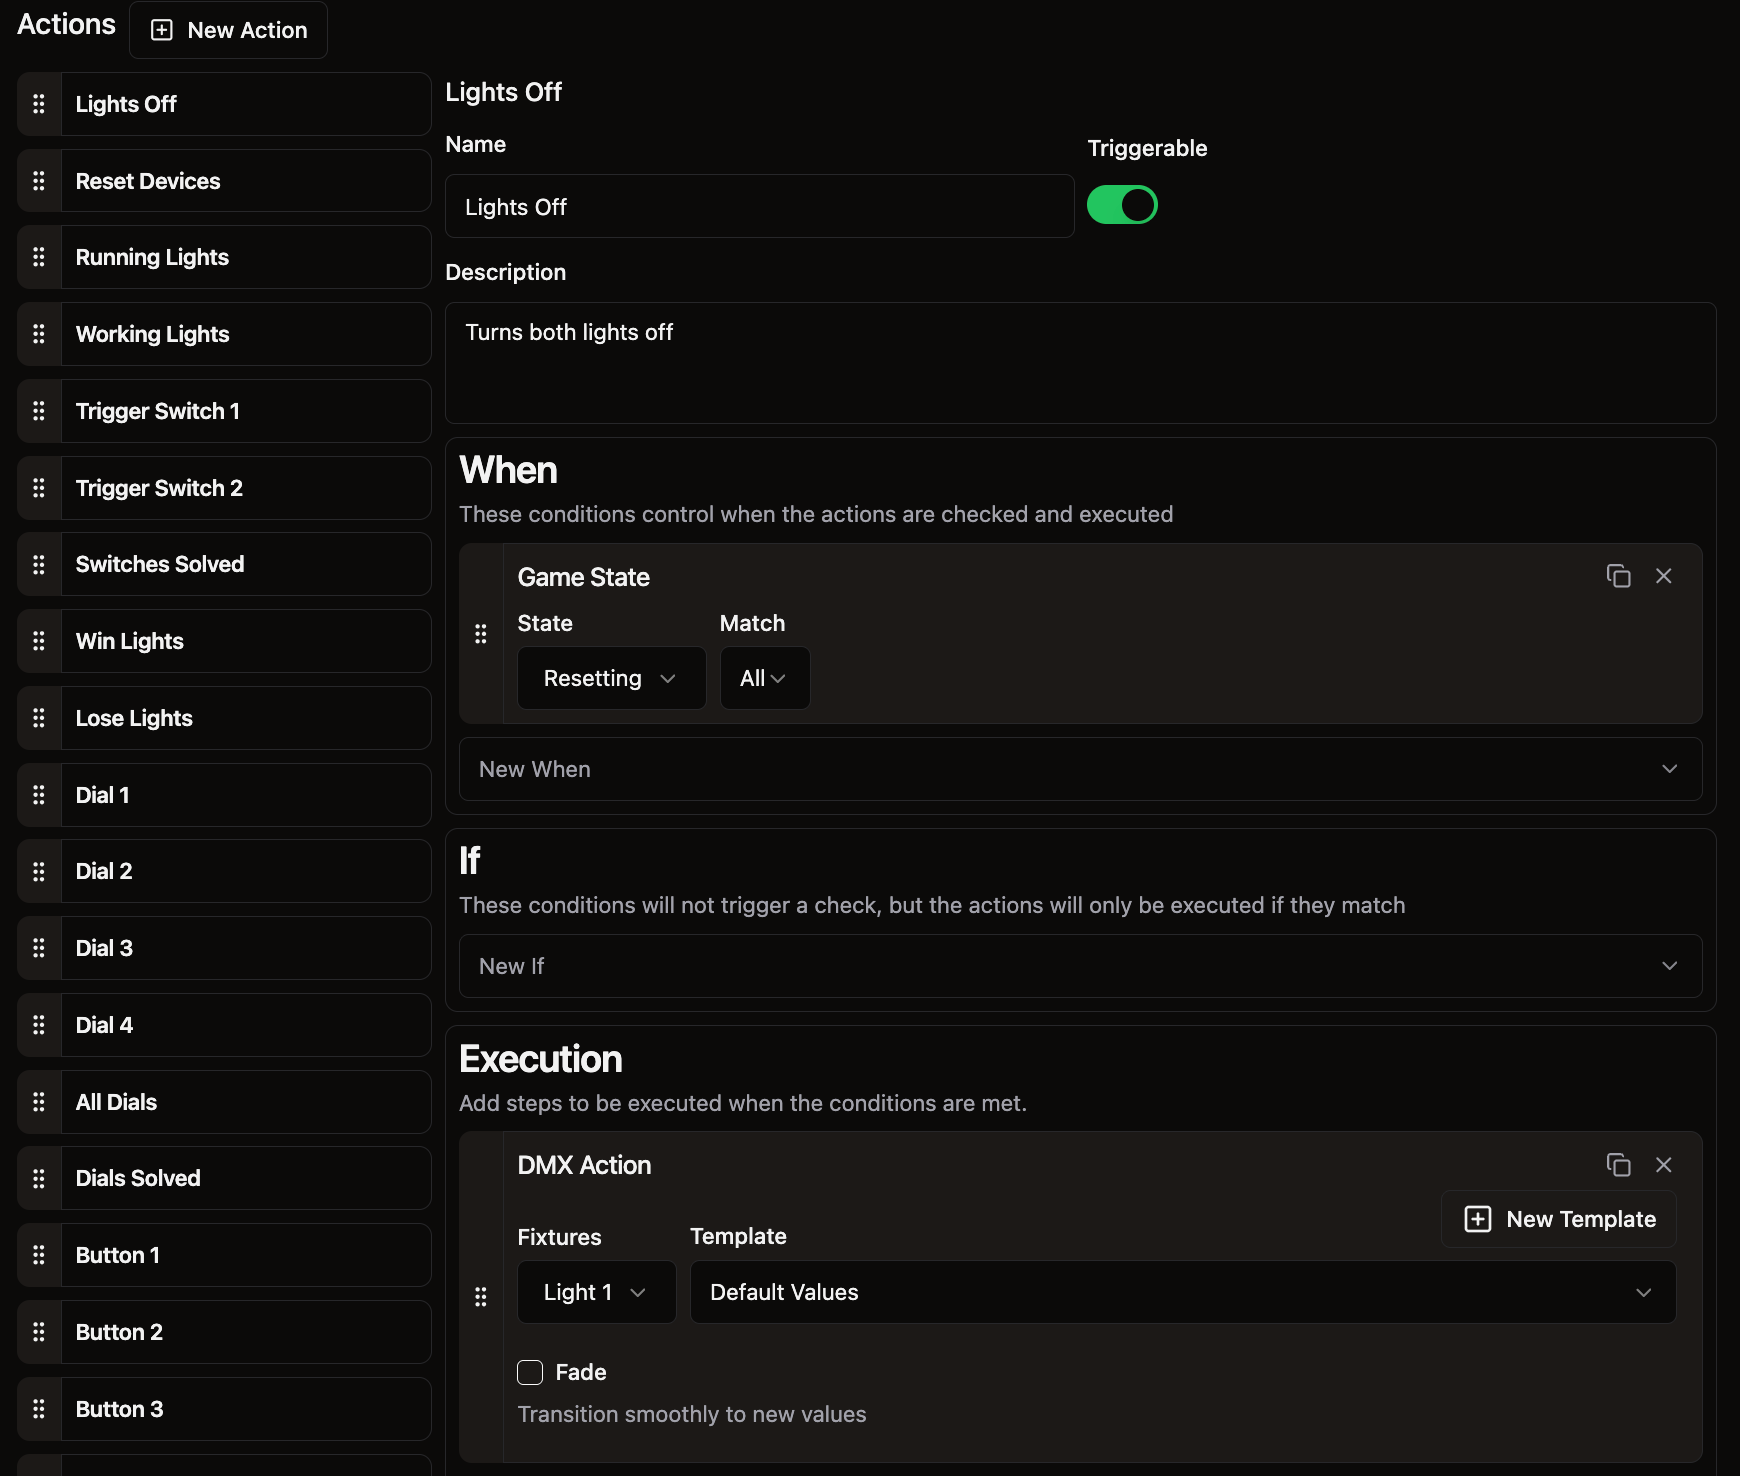This screenshot has width=1740, height=1476.
Task: Click the drag handle for Trigger Switch 1
Action: (x=39, y=411)
